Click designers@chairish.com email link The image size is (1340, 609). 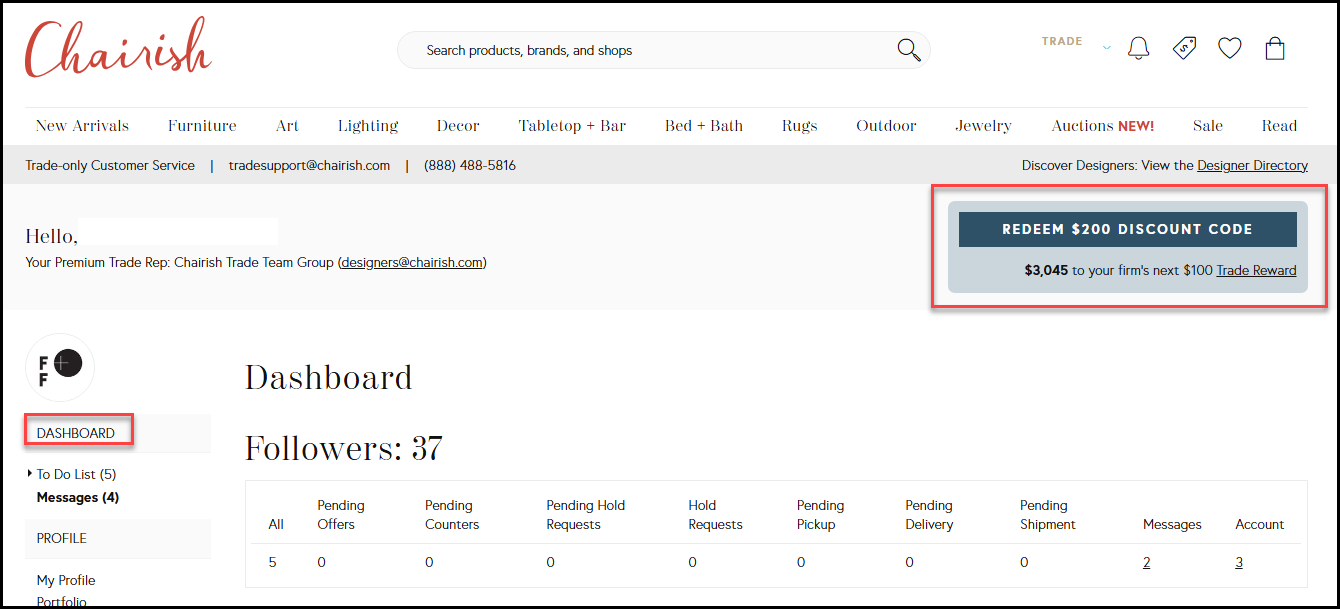click(412, 263)
